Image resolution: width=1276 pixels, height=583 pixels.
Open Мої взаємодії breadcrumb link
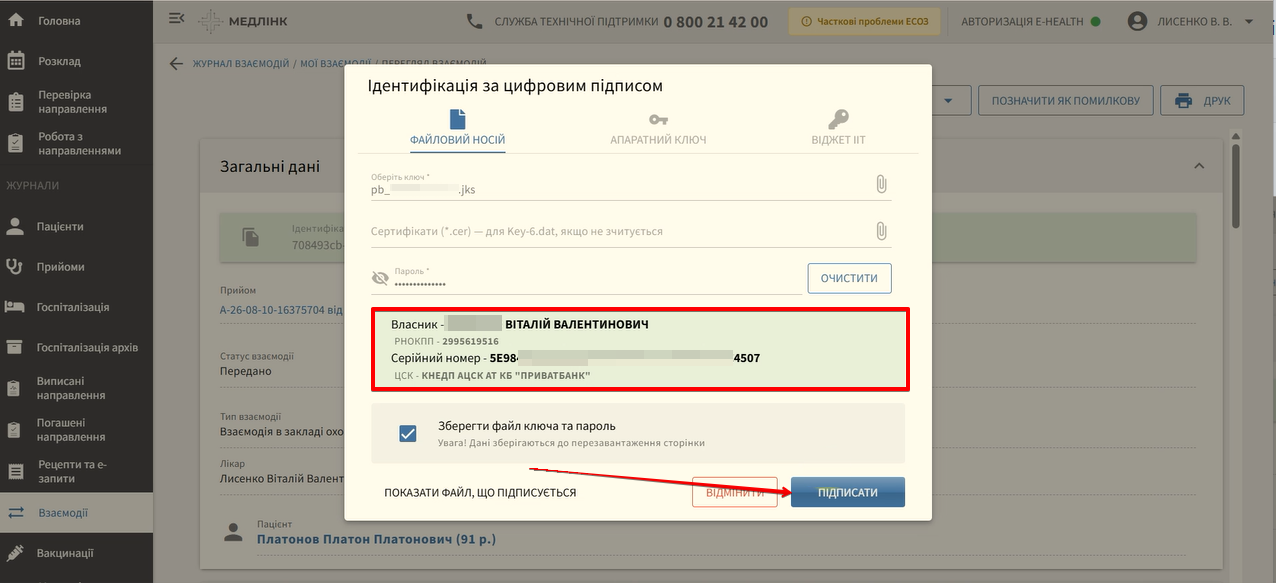coord(336,63)
